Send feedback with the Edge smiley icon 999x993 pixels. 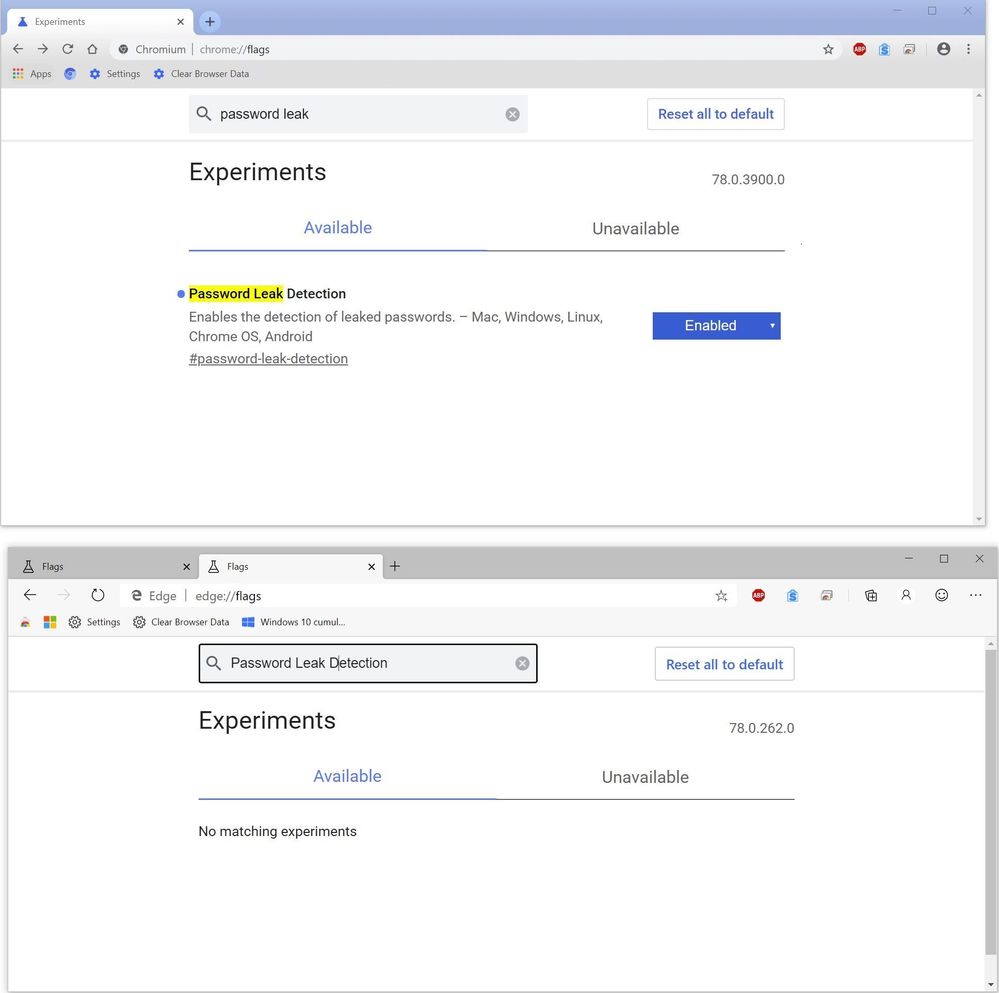tap(942, 596)
